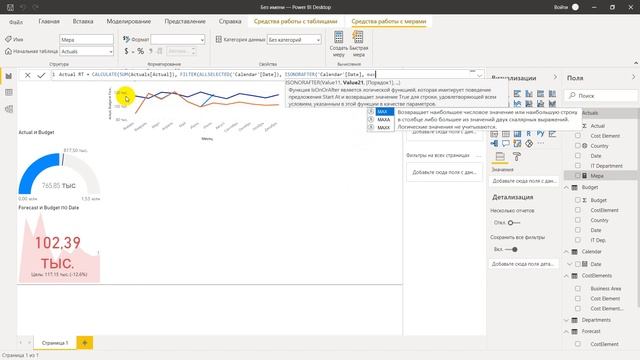Collapse the Поля pane with chevron
The height and width of the screenshot is (360, 640).
(633, 77)
